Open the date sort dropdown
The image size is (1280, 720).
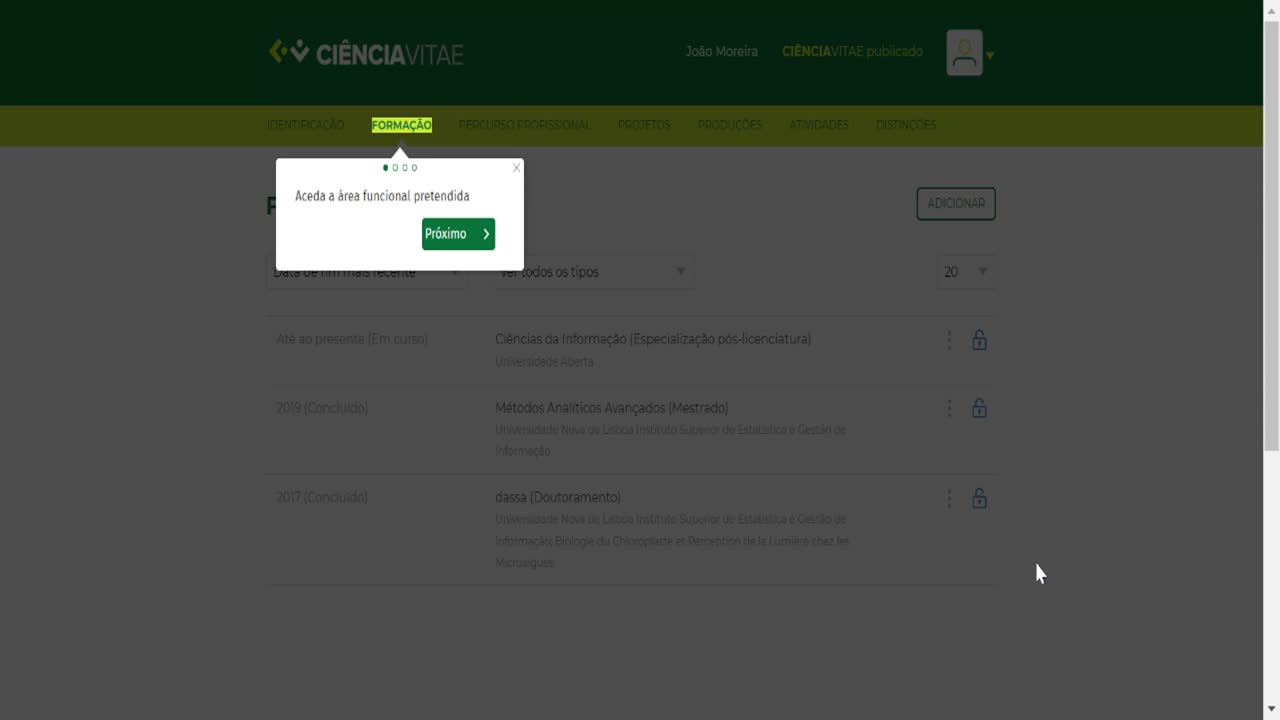point(366,272)
